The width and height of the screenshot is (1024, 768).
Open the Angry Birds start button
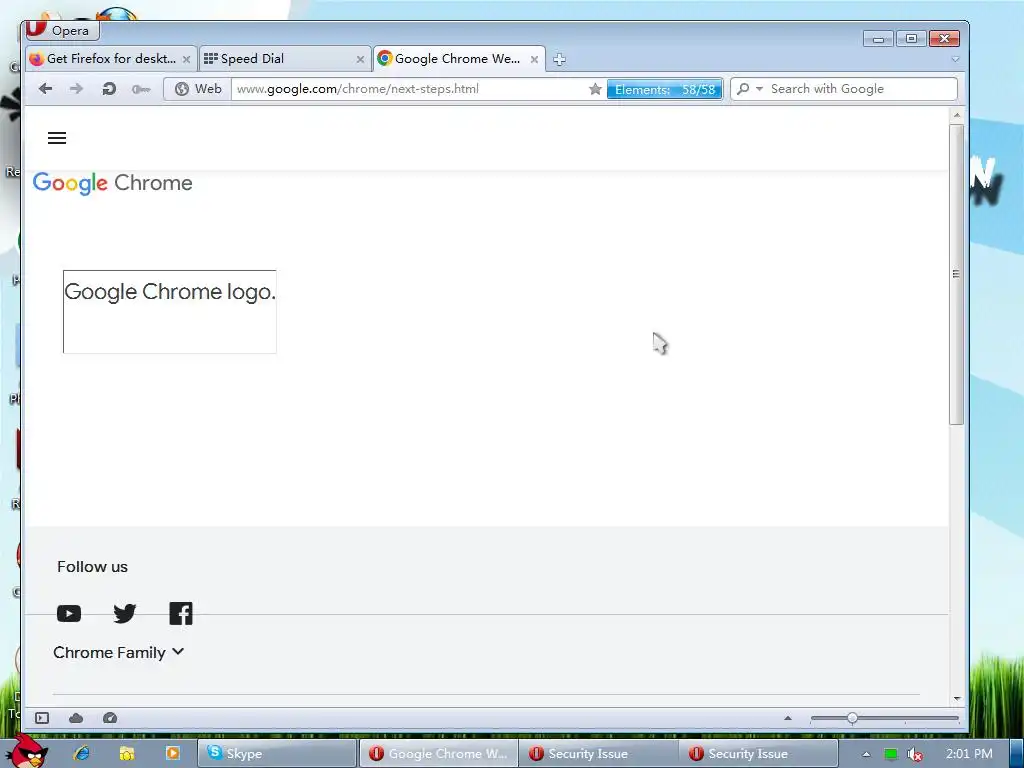click(26, 751)
